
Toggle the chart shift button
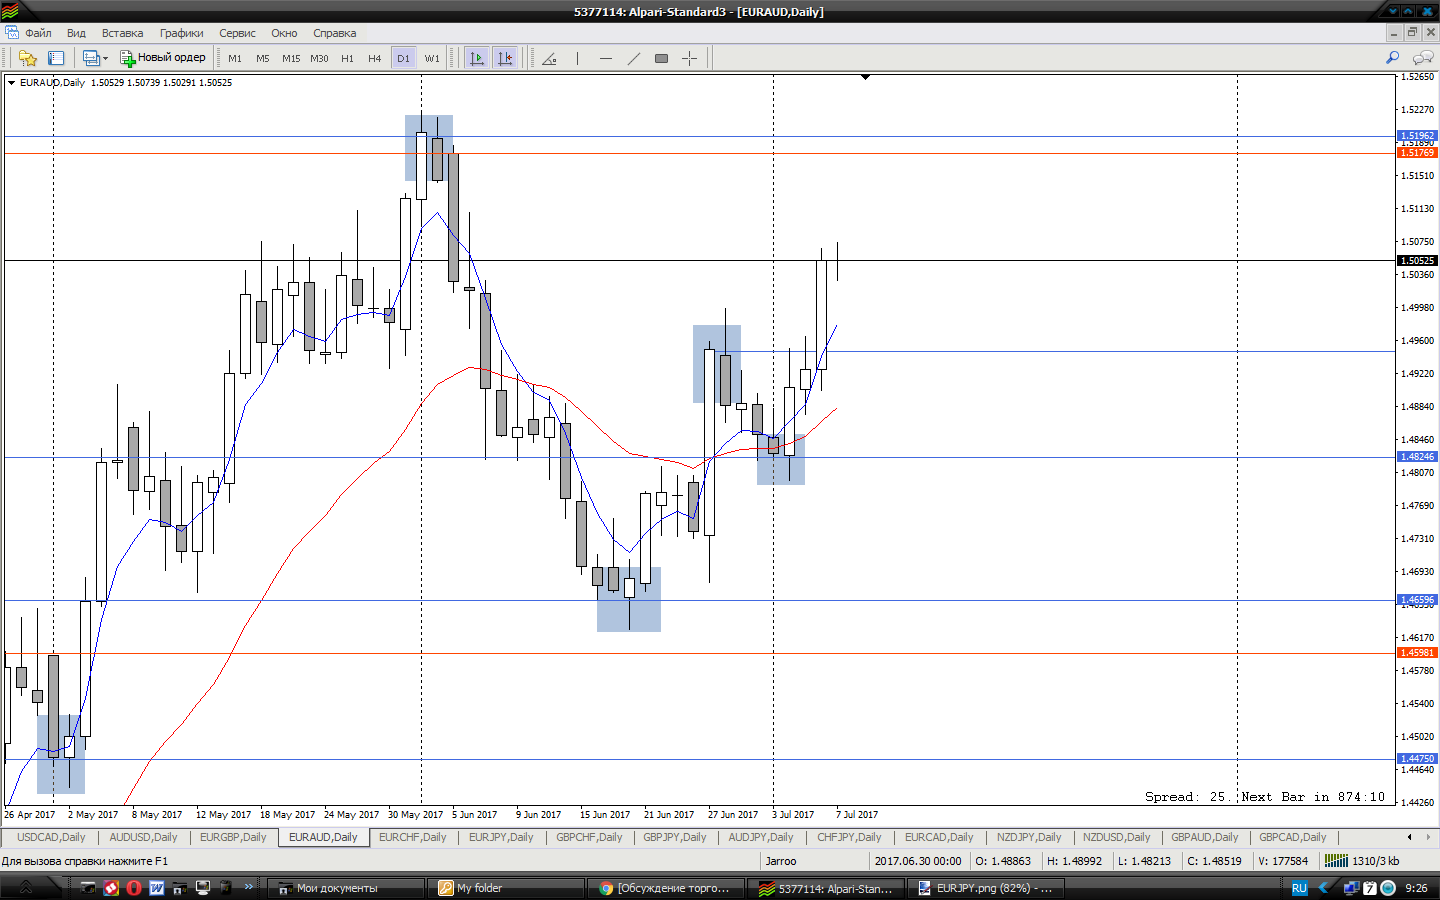pos(505,58)
